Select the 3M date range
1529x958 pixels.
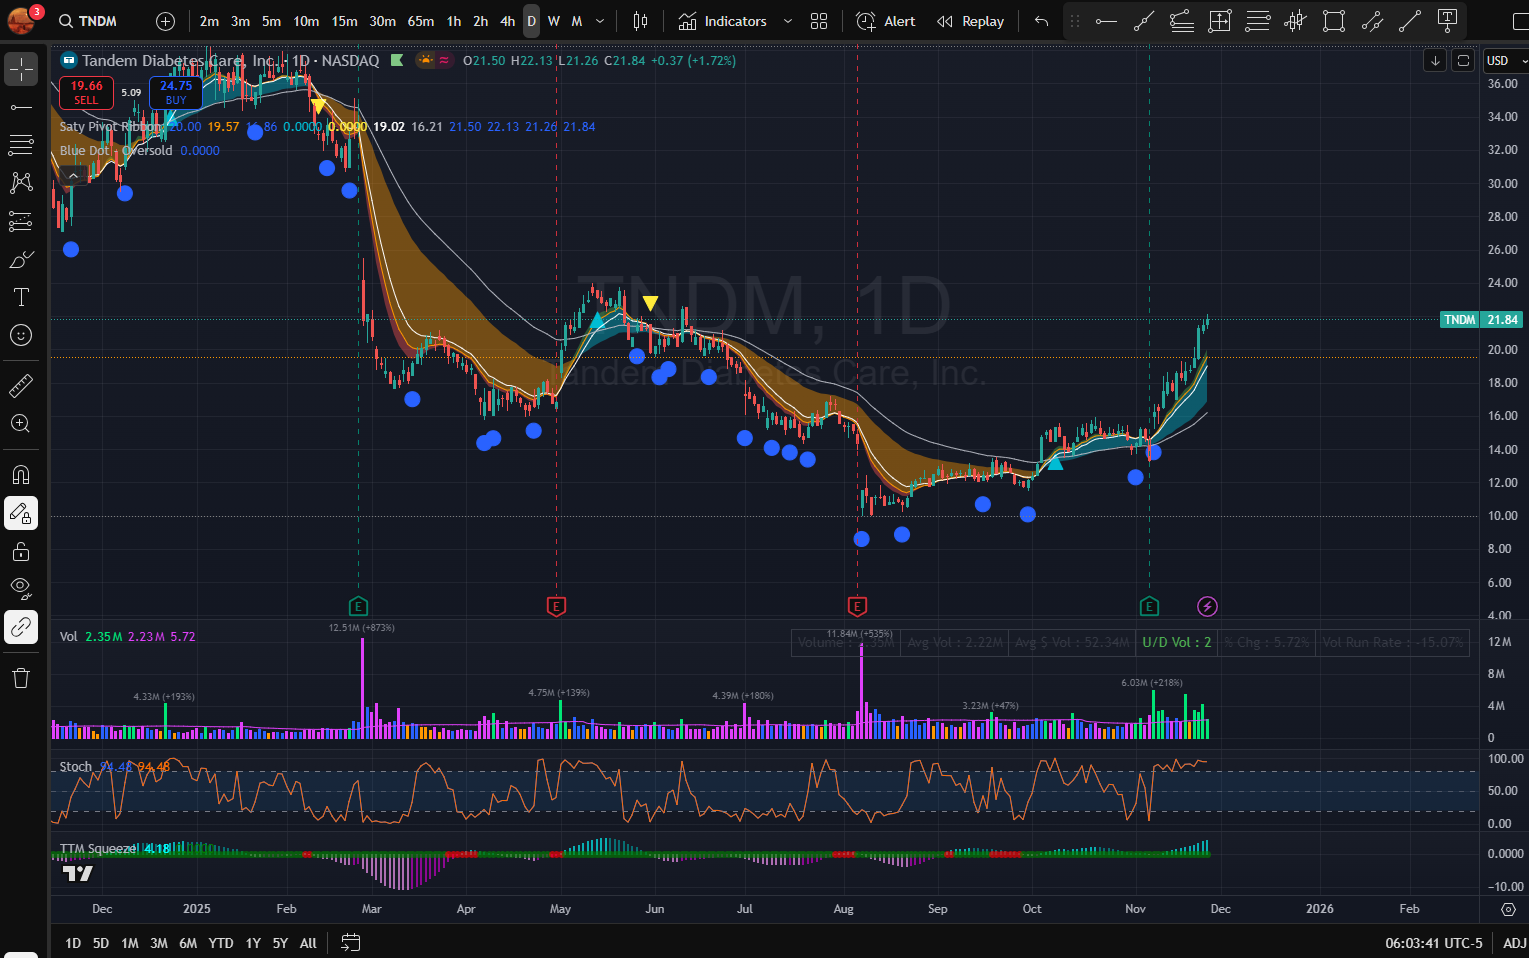pos(159,943)
